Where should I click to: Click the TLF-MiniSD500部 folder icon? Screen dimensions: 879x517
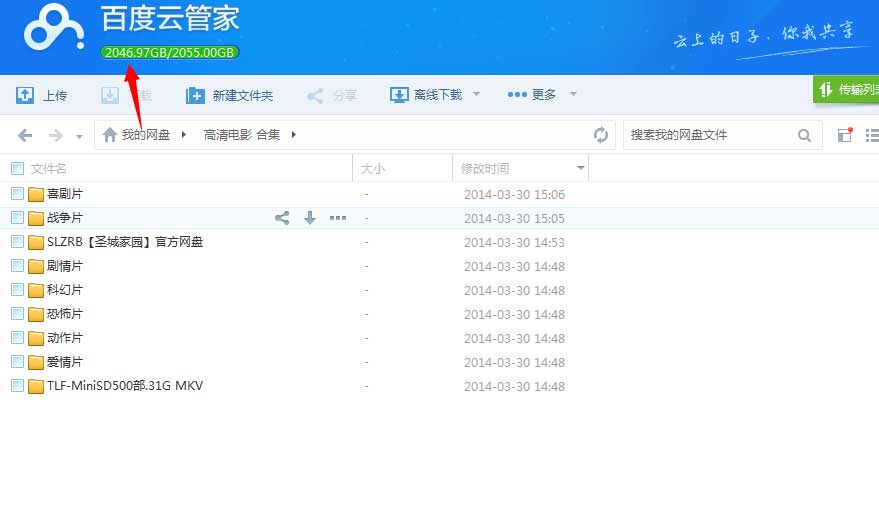36,386
